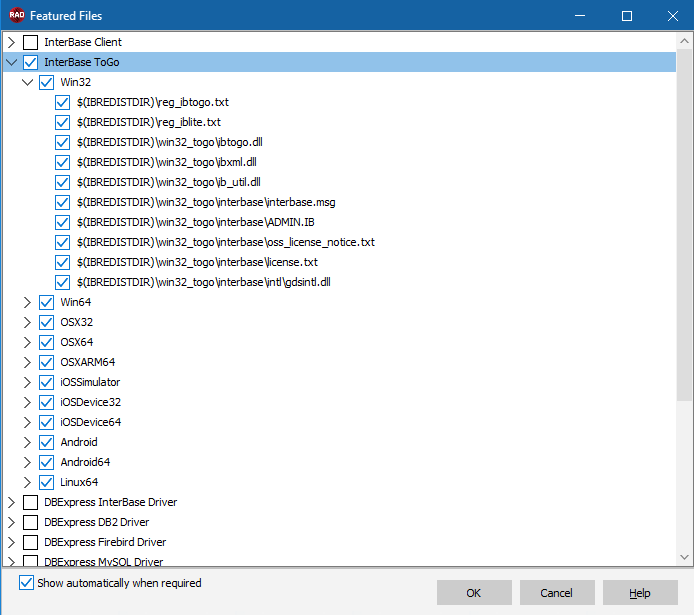Viewport: 694px width, 615px height.
Task: Uncheck the ibxml.dll file checkbox
Action: click(62, 162)
